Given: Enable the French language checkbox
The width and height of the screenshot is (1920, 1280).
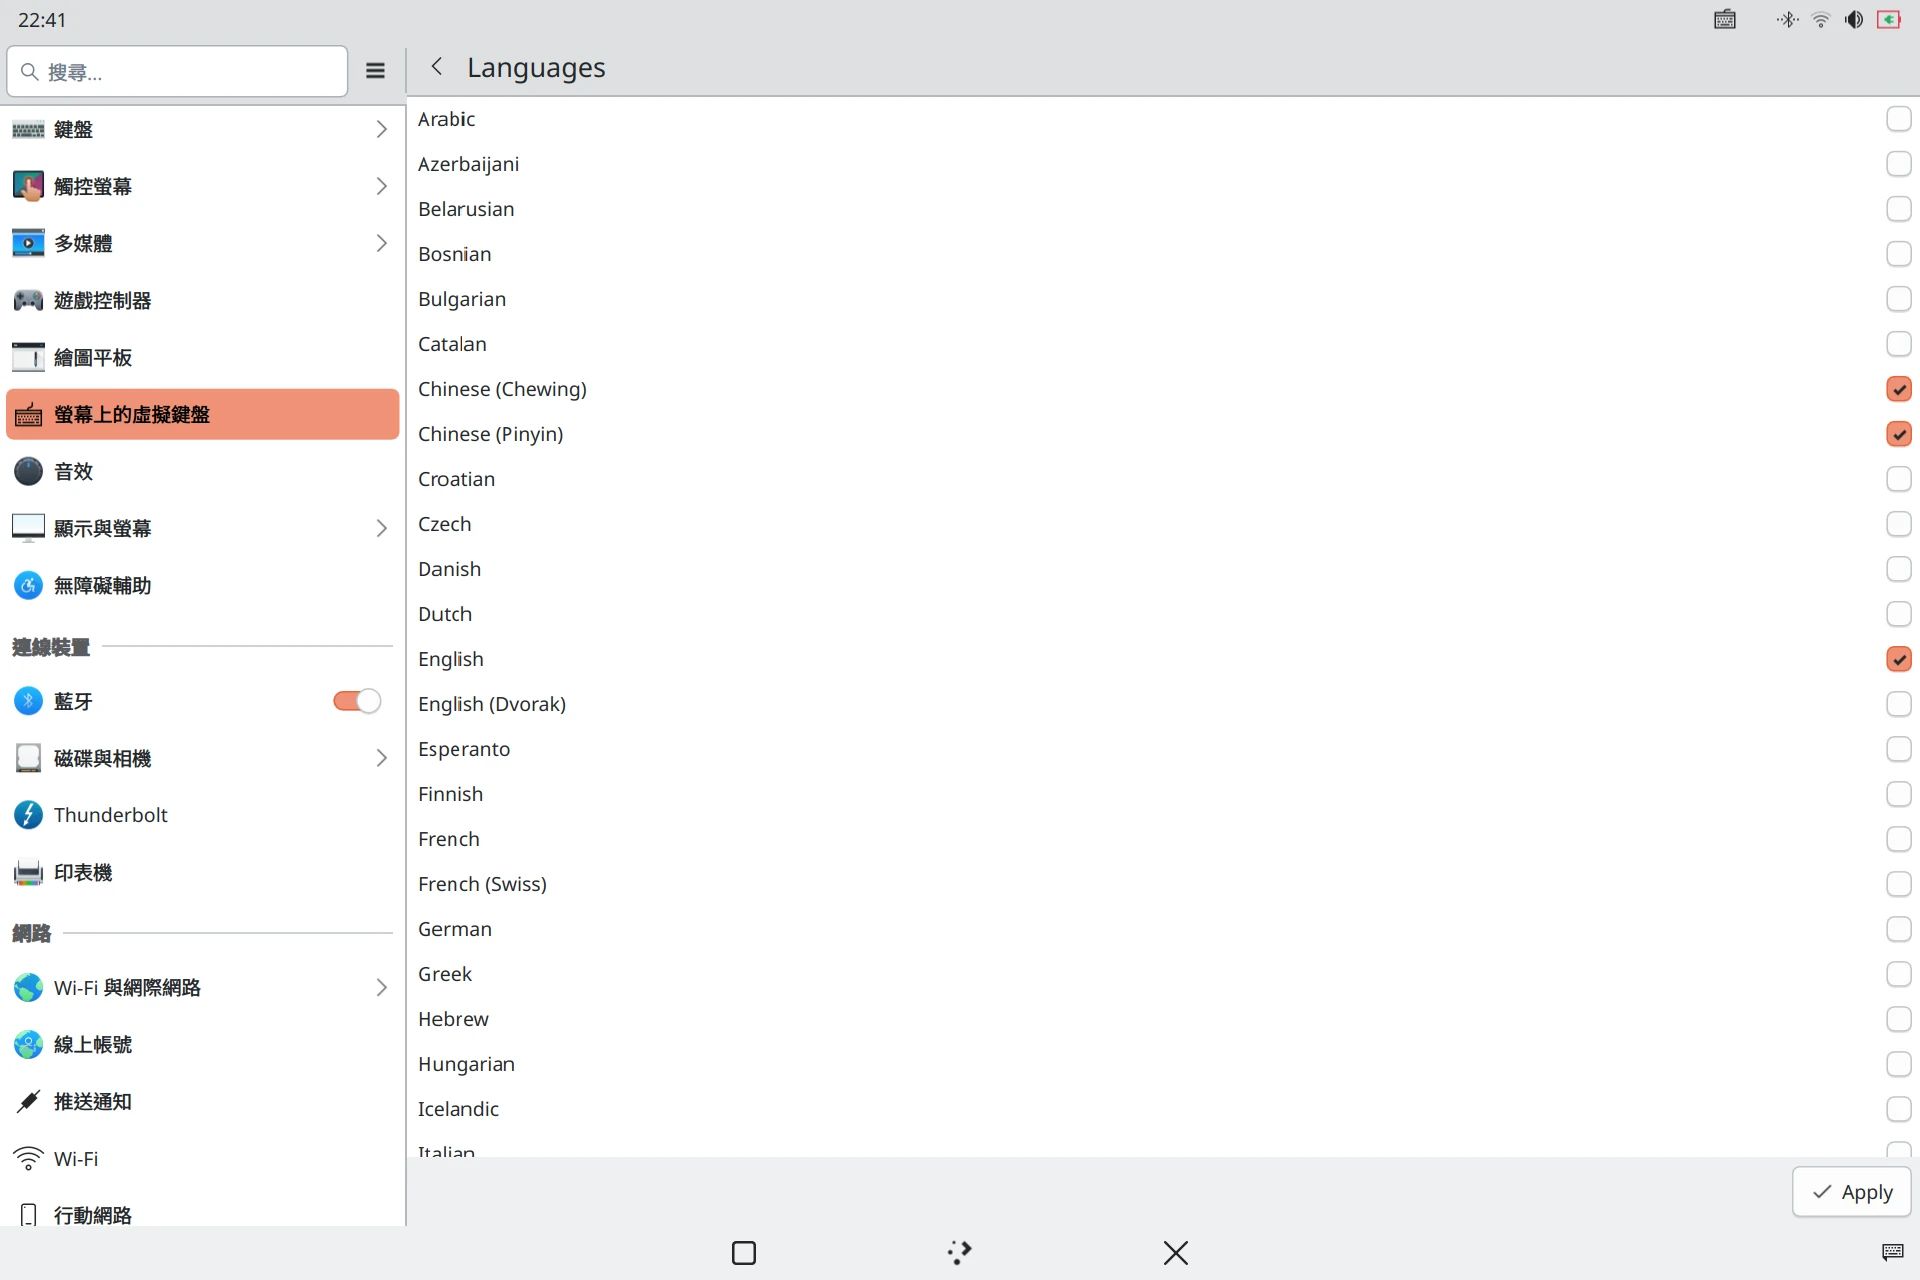Looking at the screenshot, I should (x=1898, y=839).
